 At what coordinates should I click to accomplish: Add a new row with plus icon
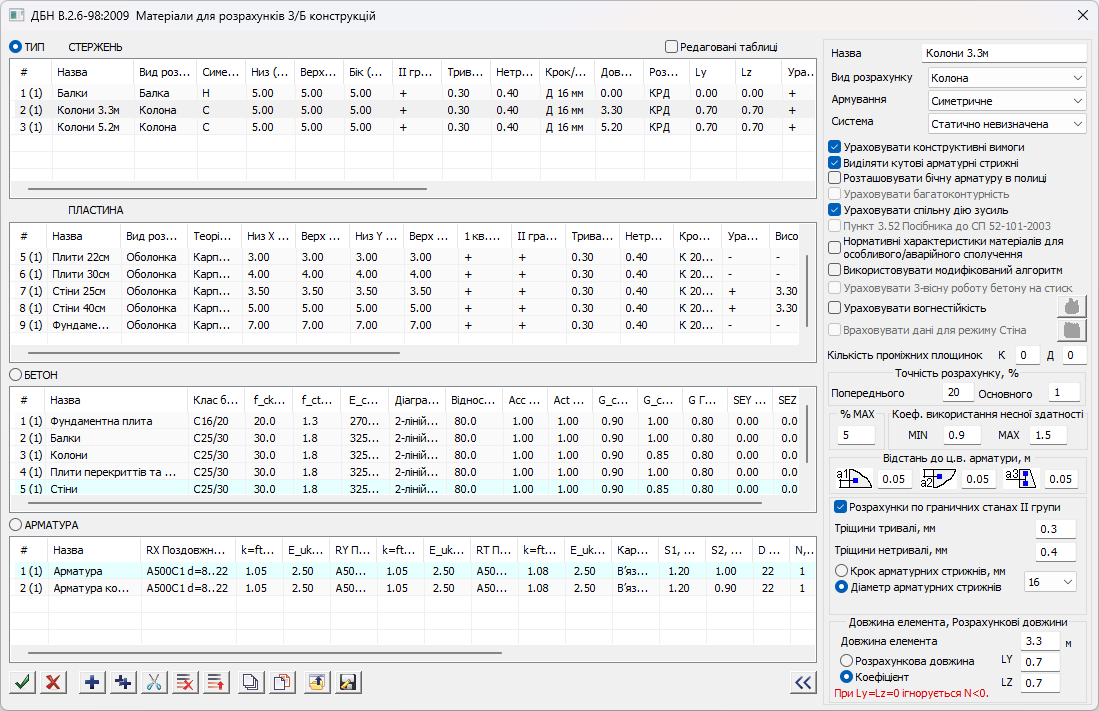[x=92, y=682]
